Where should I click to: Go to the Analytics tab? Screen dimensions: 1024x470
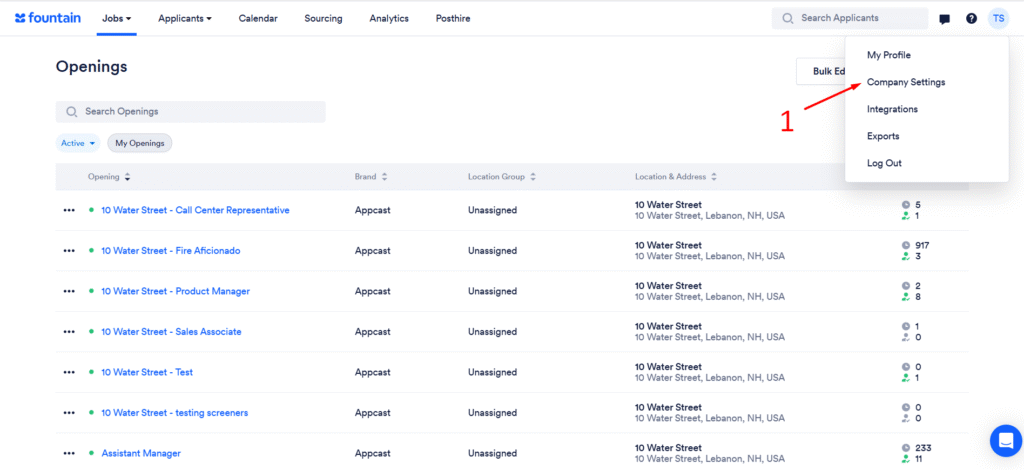(389, 18)
